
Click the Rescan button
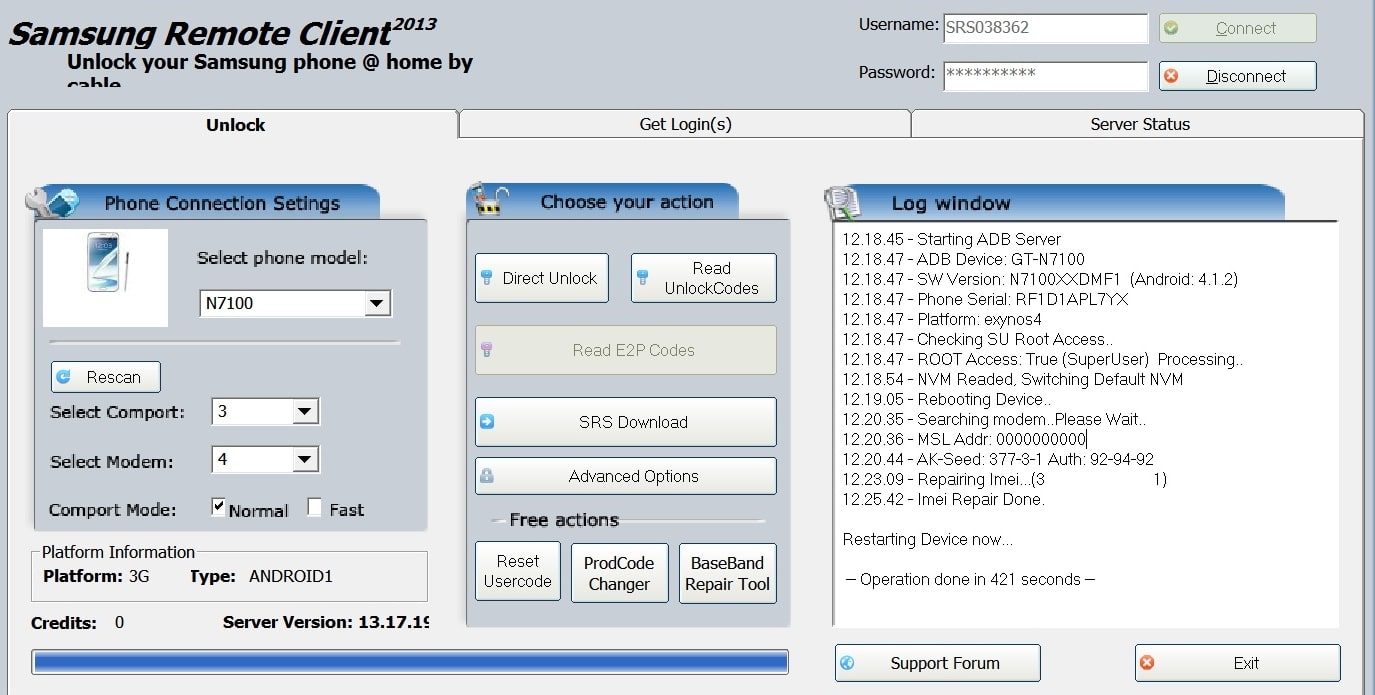[x=105, y=377]
